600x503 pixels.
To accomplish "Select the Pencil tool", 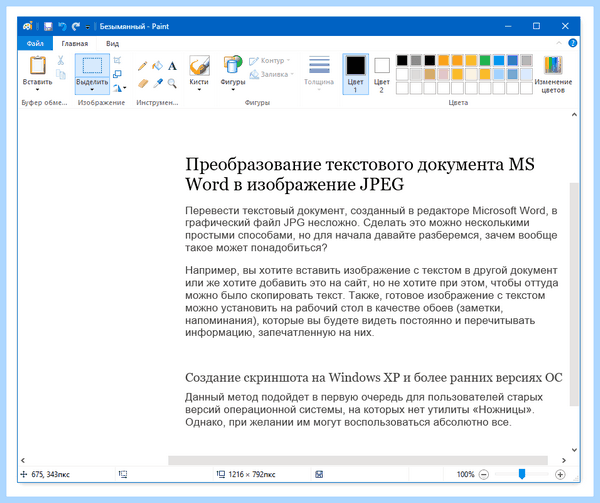I will [142, 66].
